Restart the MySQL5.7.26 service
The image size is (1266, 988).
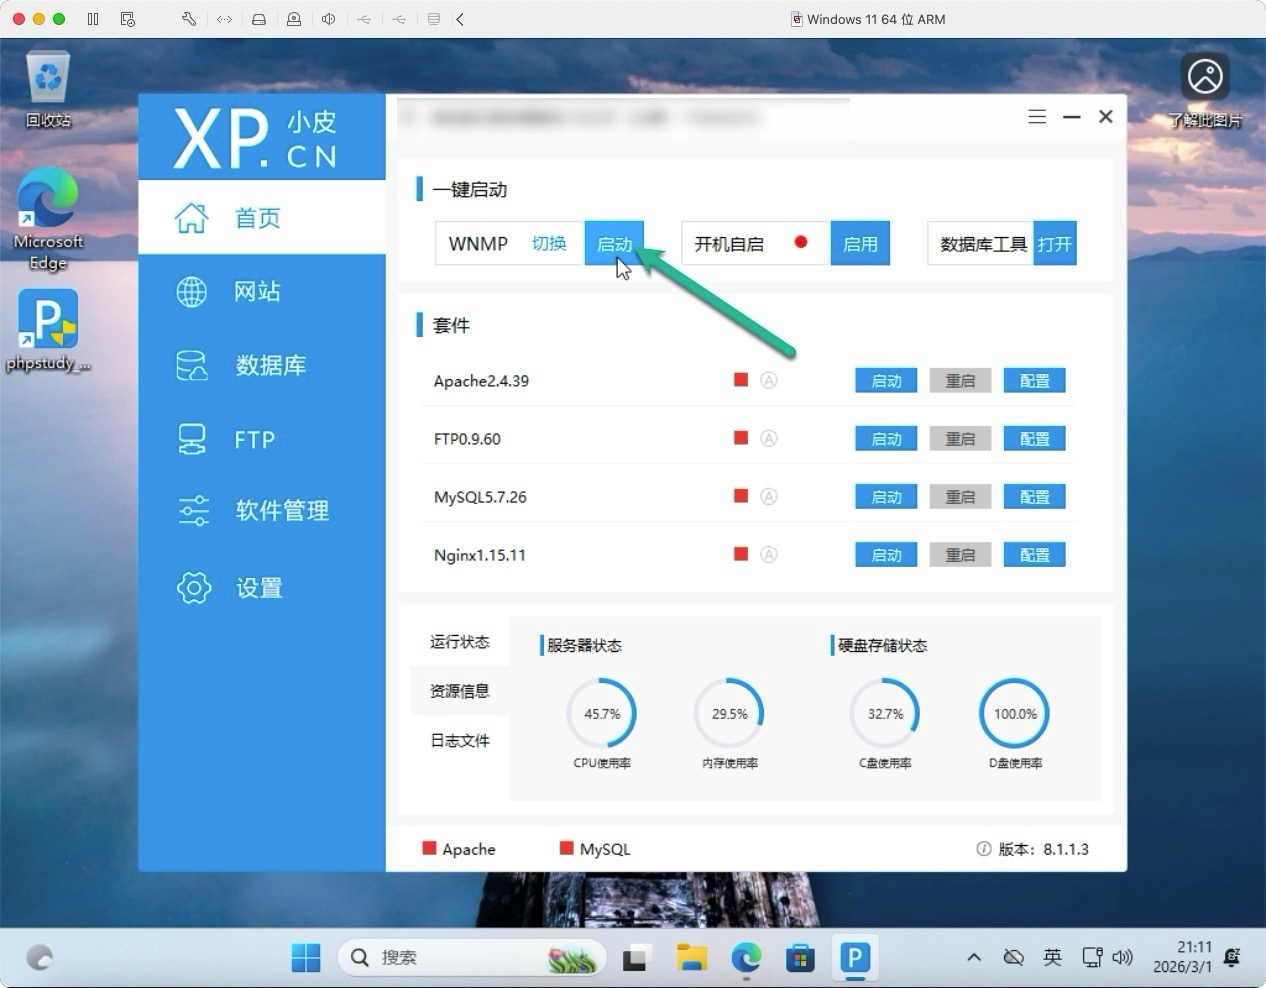click(x=960, y=496)
